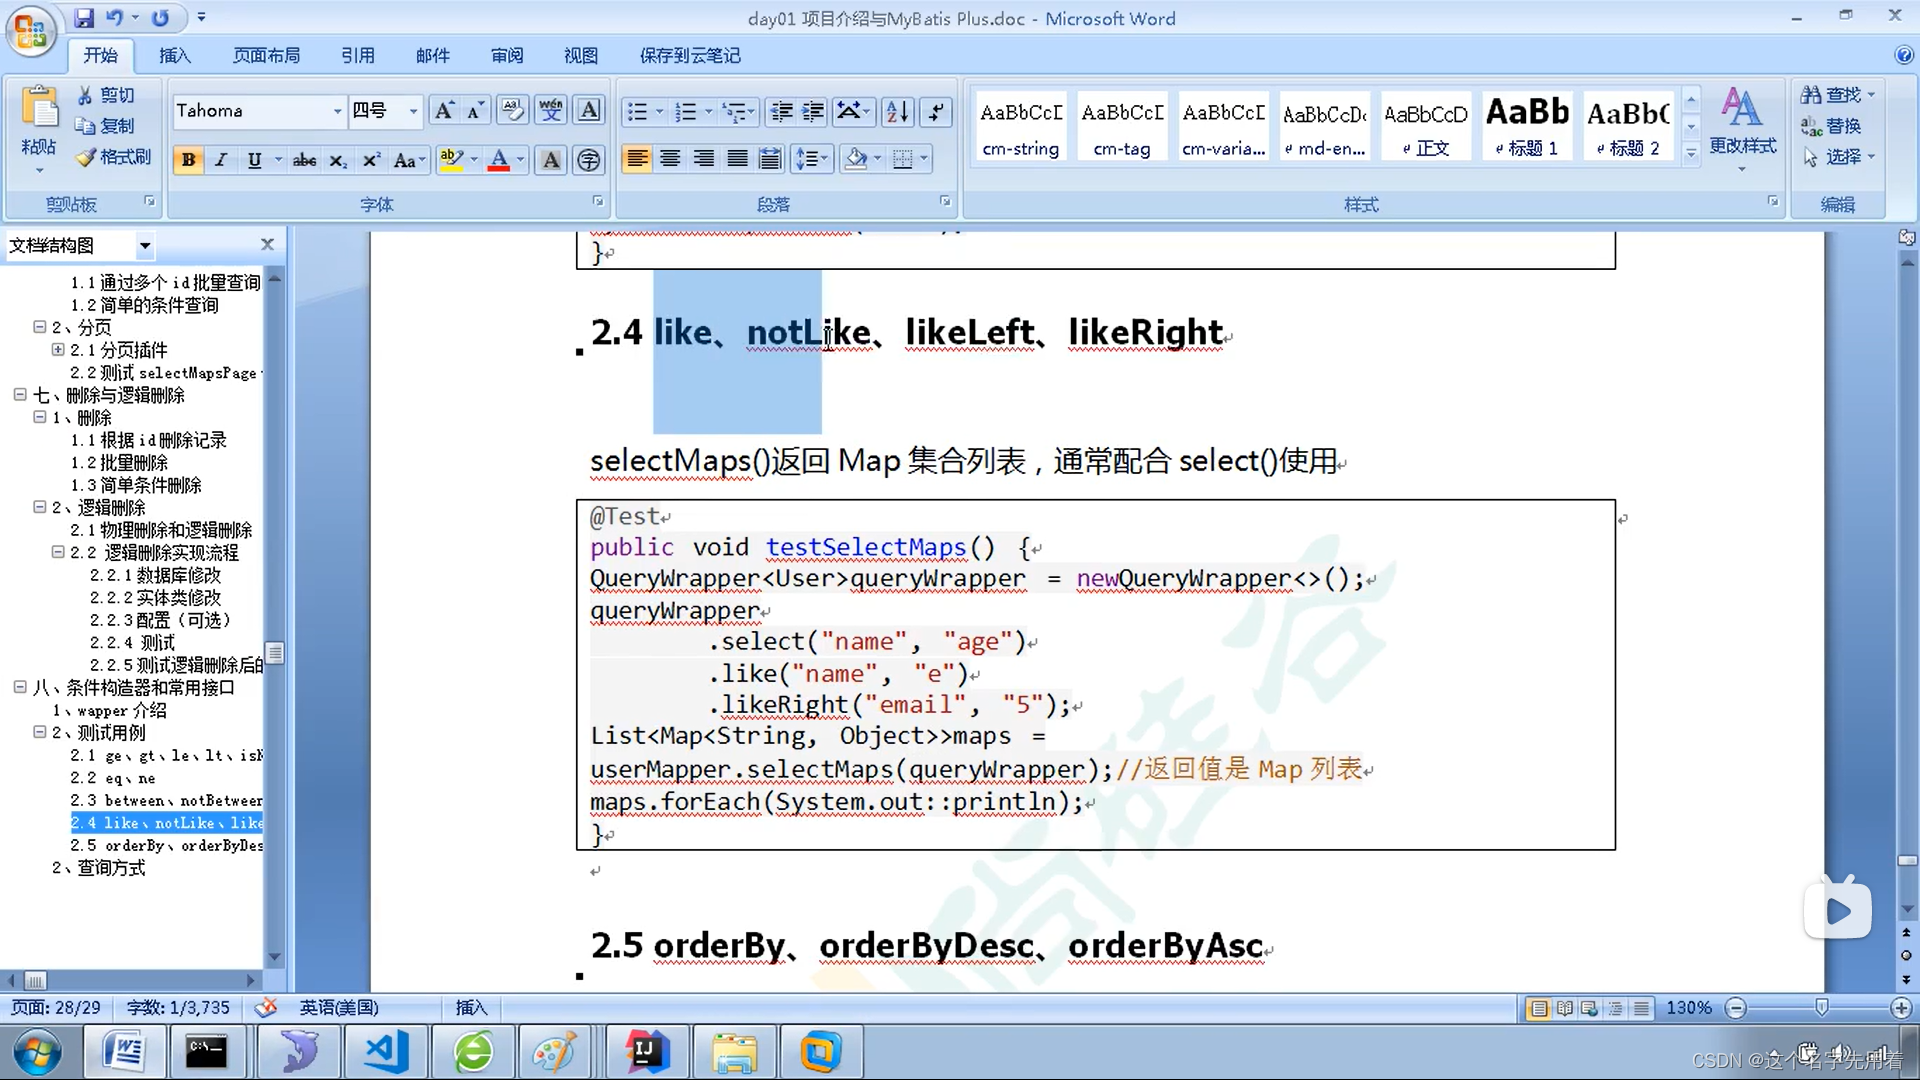Open the 查找 find tool
The height and width of the screenshot is (1080, 1920).
[1839, 95]
